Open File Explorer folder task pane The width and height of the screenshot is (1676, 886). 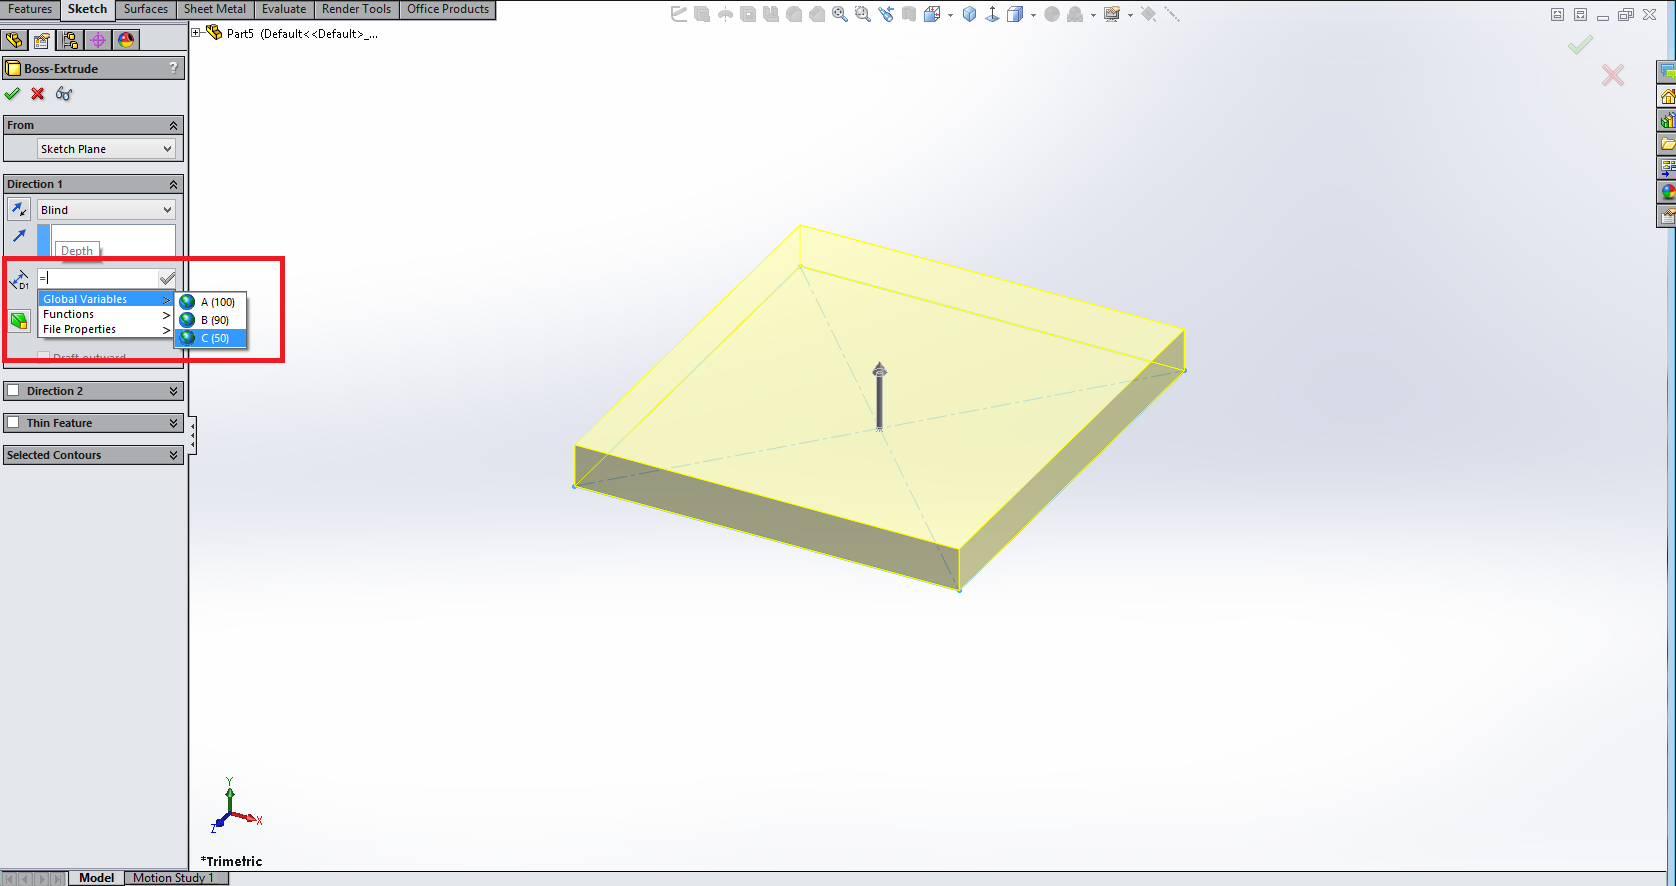[1667, 144]
